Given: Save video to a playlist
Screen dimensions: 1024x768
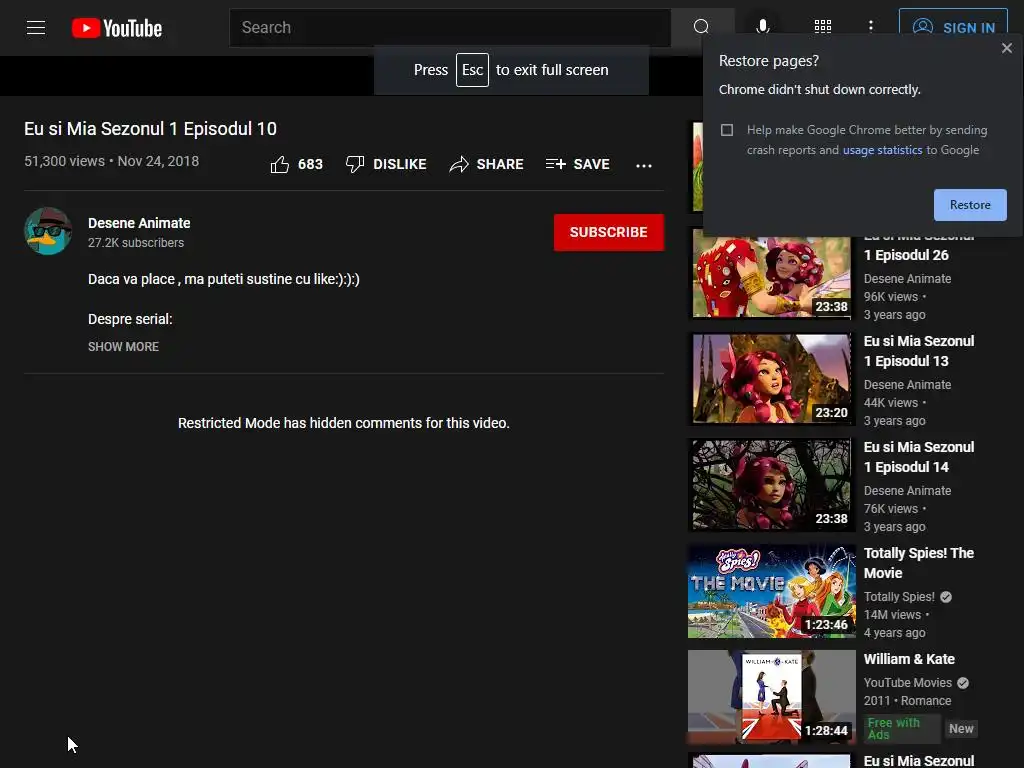Looking at the screenshot, I should (578, 165).
